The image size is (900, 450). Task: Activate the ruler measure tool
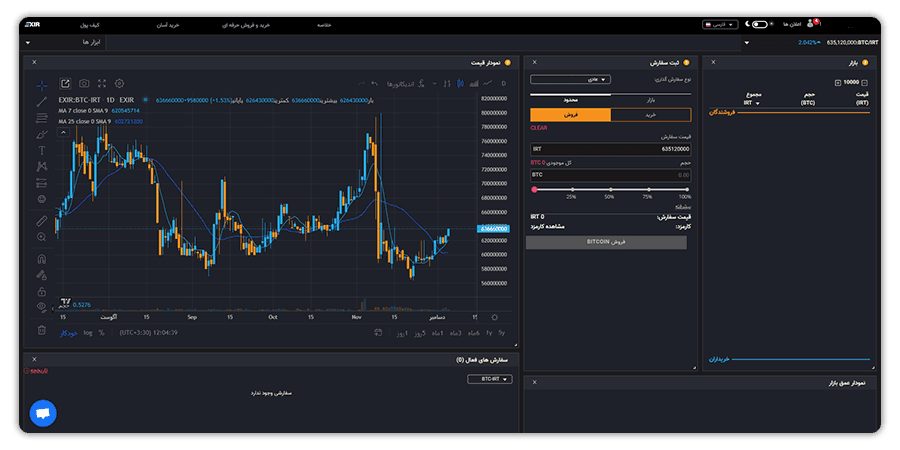(41, 221)
